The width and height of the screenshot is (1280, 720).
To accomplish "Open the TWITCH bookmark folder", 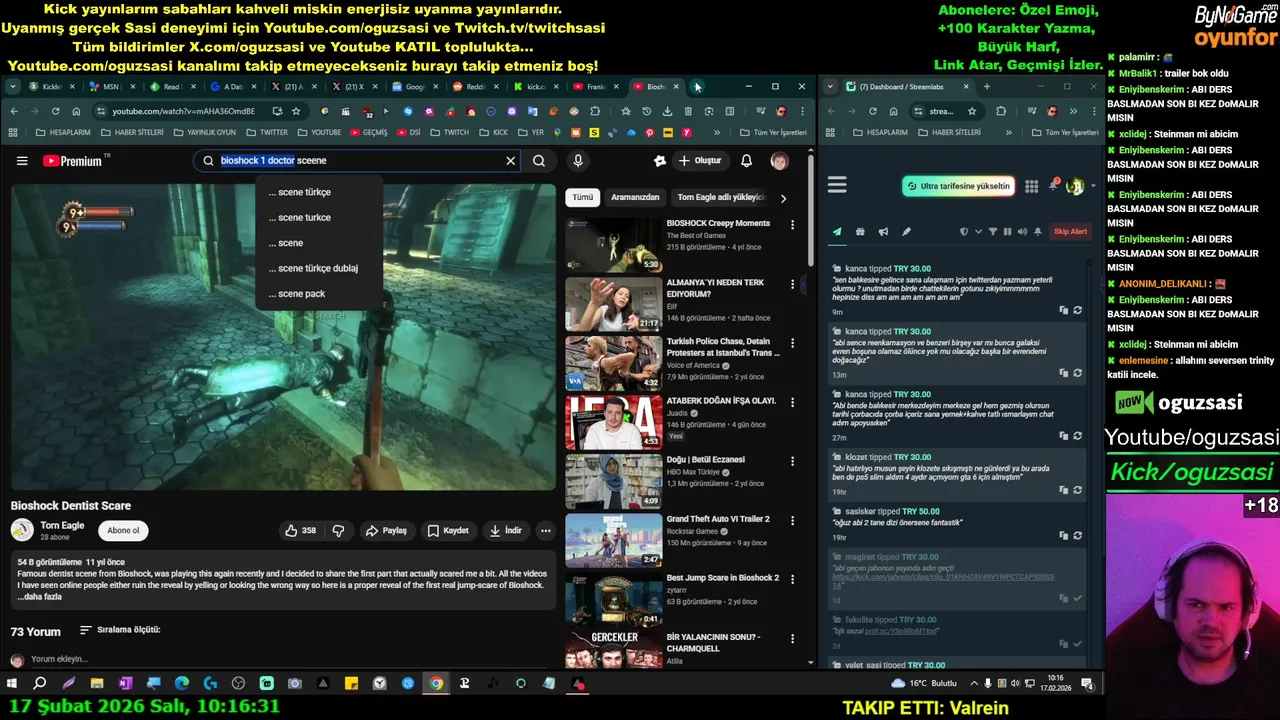I will (450, 132).
